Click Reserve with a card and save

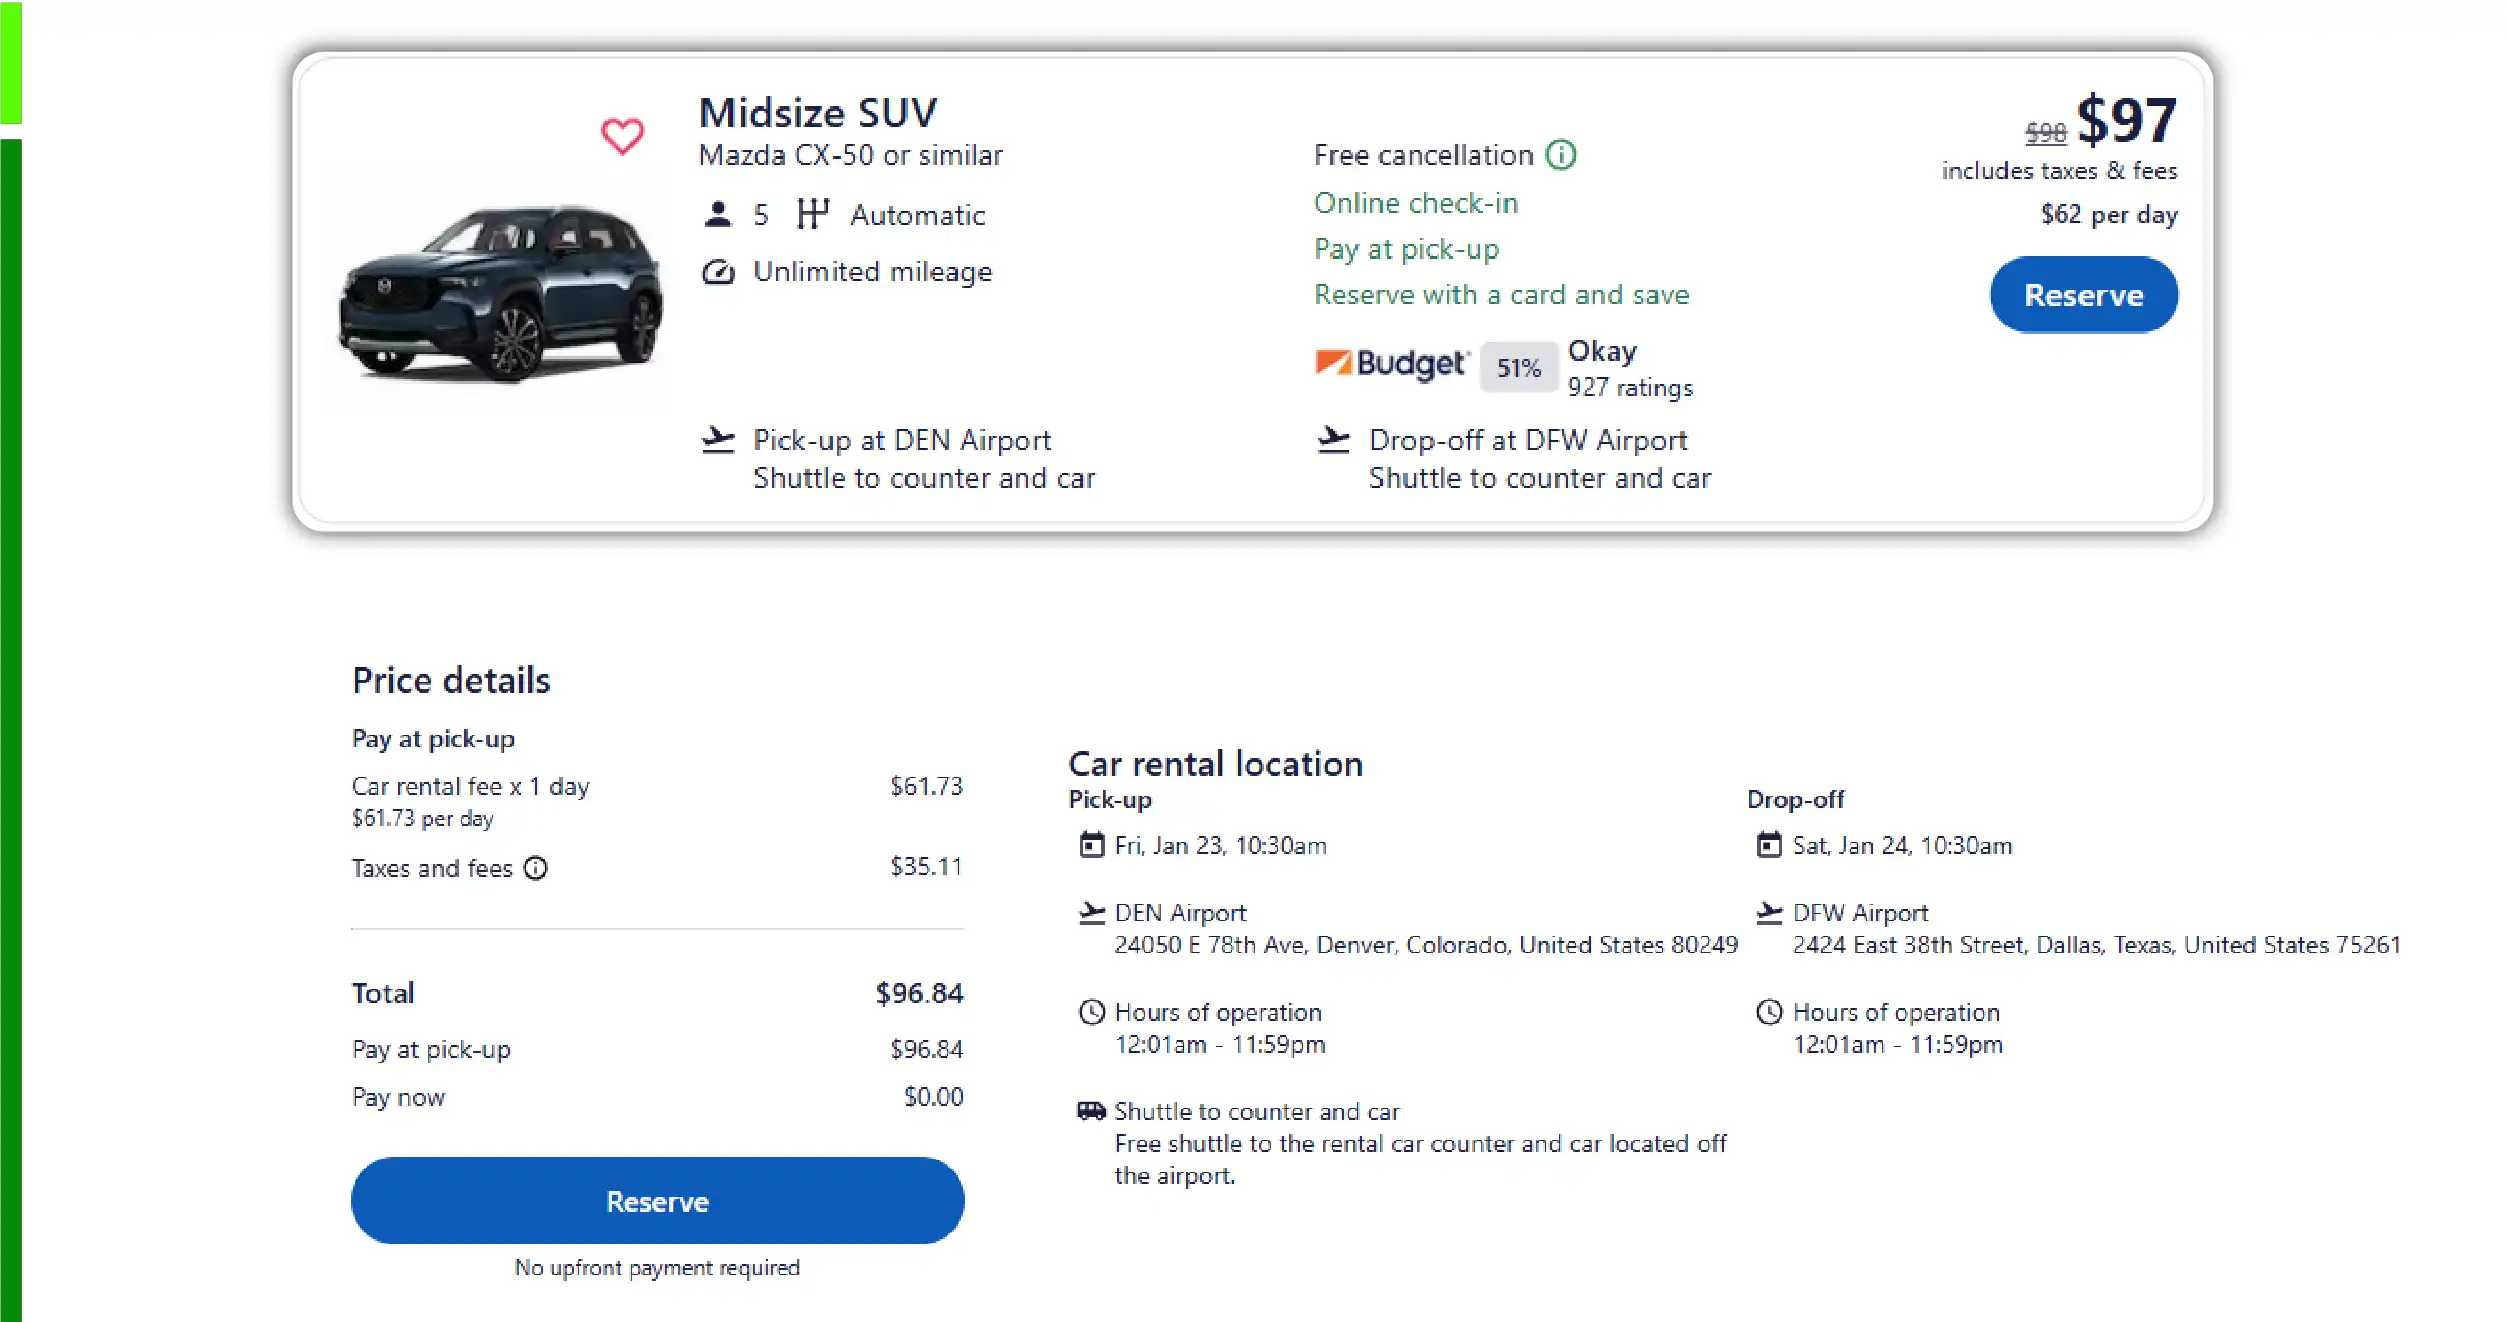[x=1501, y=294]
